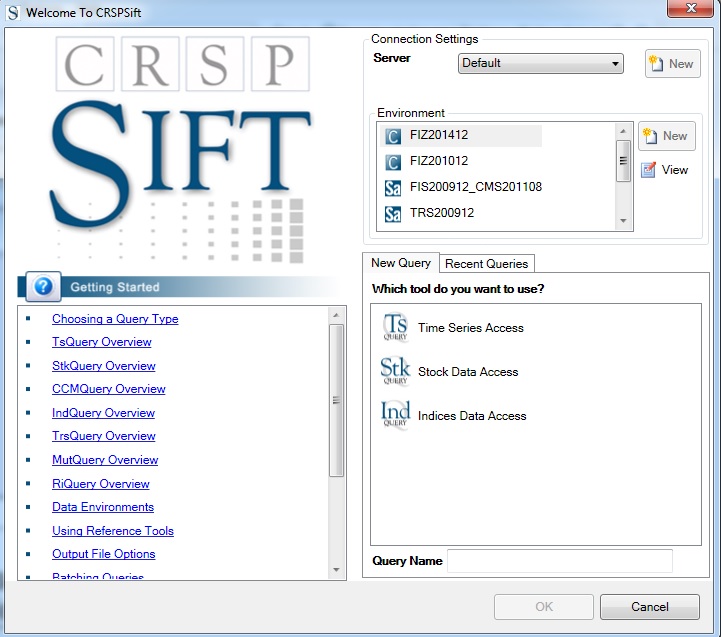The image size is (721, 637).
Task: Click the Getting Started help icon
Action: pyautogui.click(x=43, y=287)
